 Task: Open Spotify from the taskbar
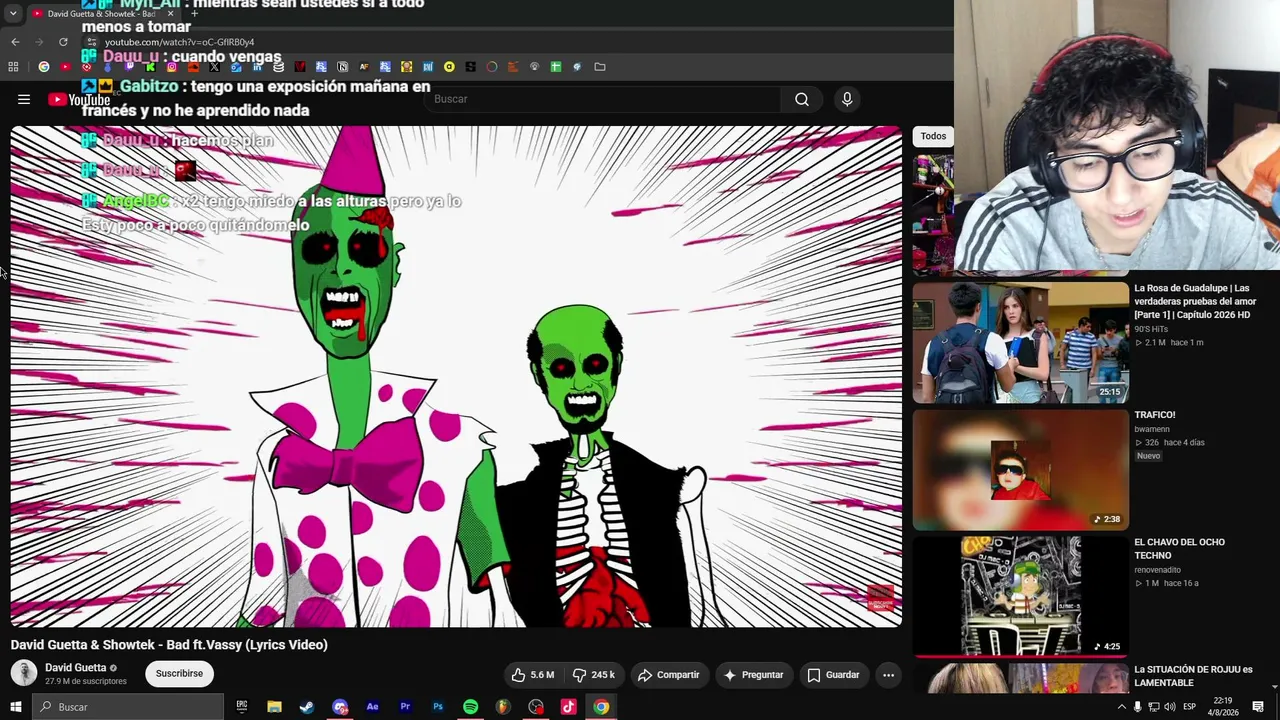coord(470,707)
